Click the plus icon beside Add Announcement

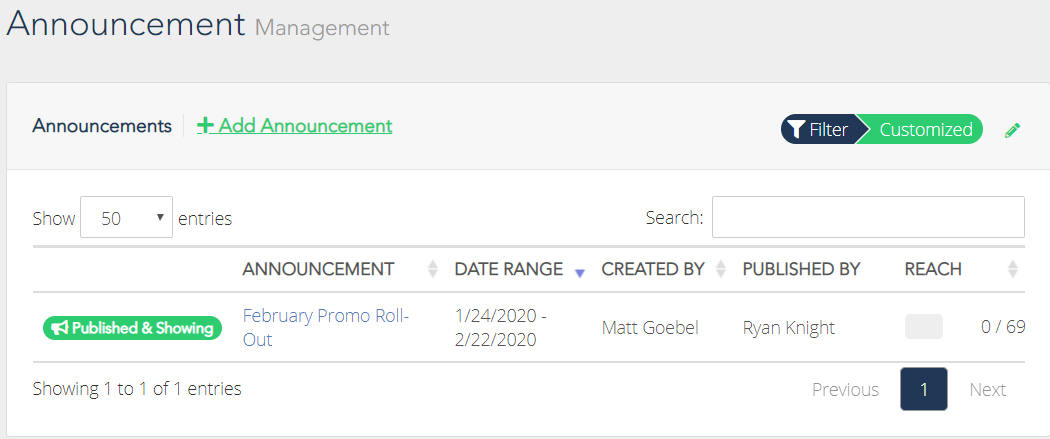[x=205, y=125]
